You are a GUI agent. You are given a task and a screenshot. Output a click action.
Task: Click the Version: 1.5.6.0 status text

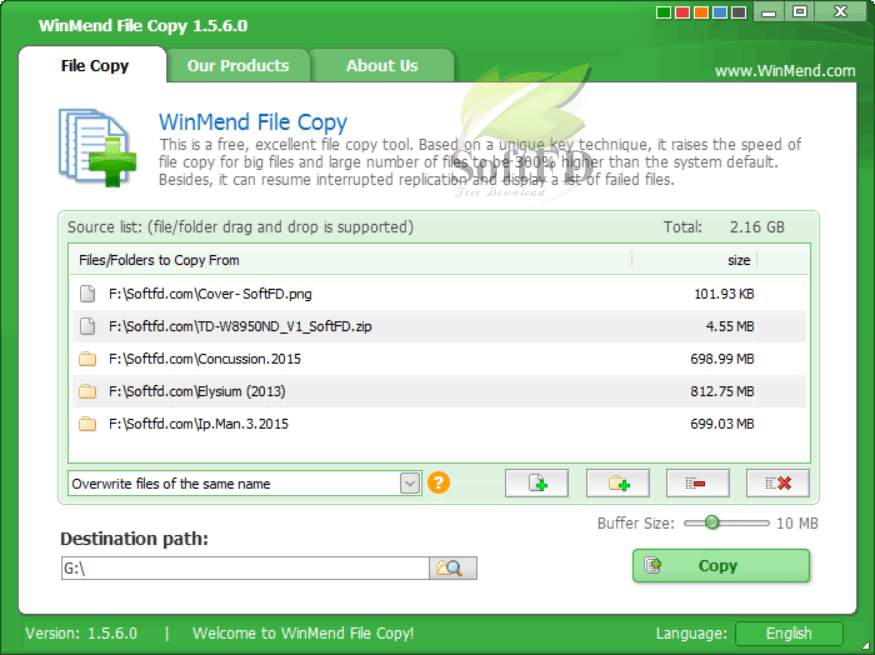[81, 633]
